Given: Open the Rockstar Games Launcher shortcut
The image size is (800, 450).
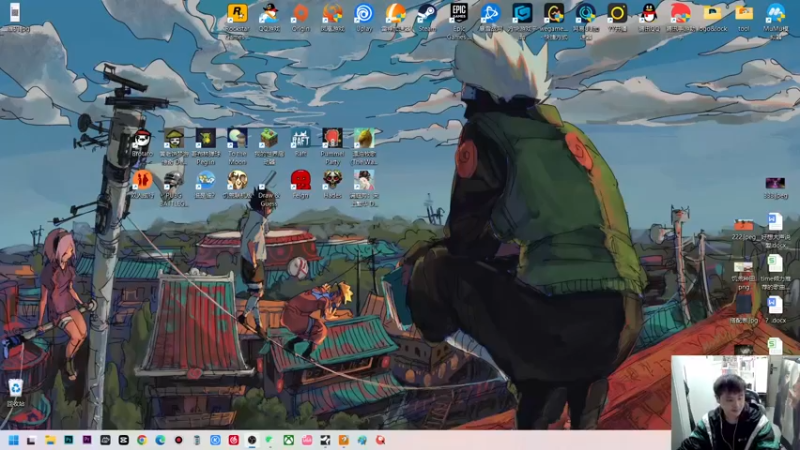Looking at the screenshot, I should click(237, 20).
